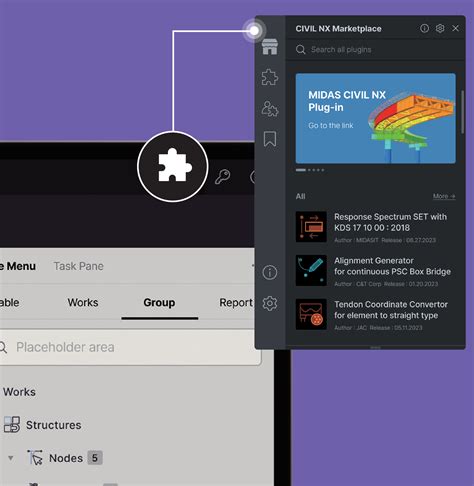Switch to Task Pane tab

(79, 266)
